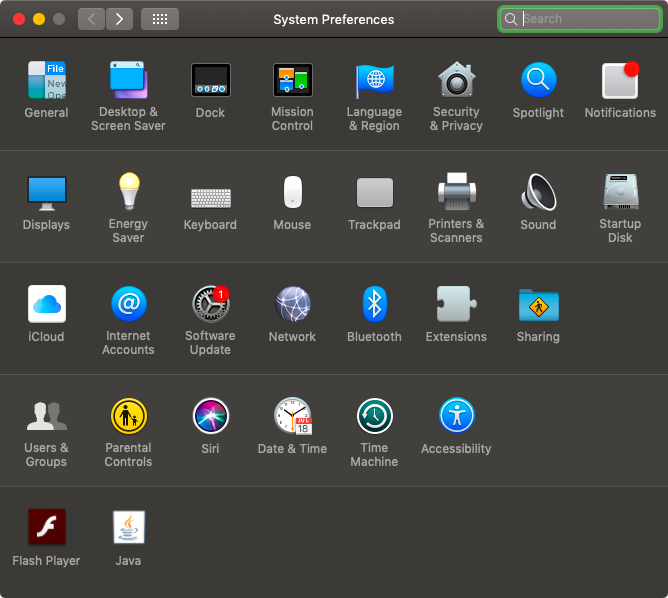Open the Java preferences icon
Viewport: 668px width, 598px height.
tap(129, 527)
